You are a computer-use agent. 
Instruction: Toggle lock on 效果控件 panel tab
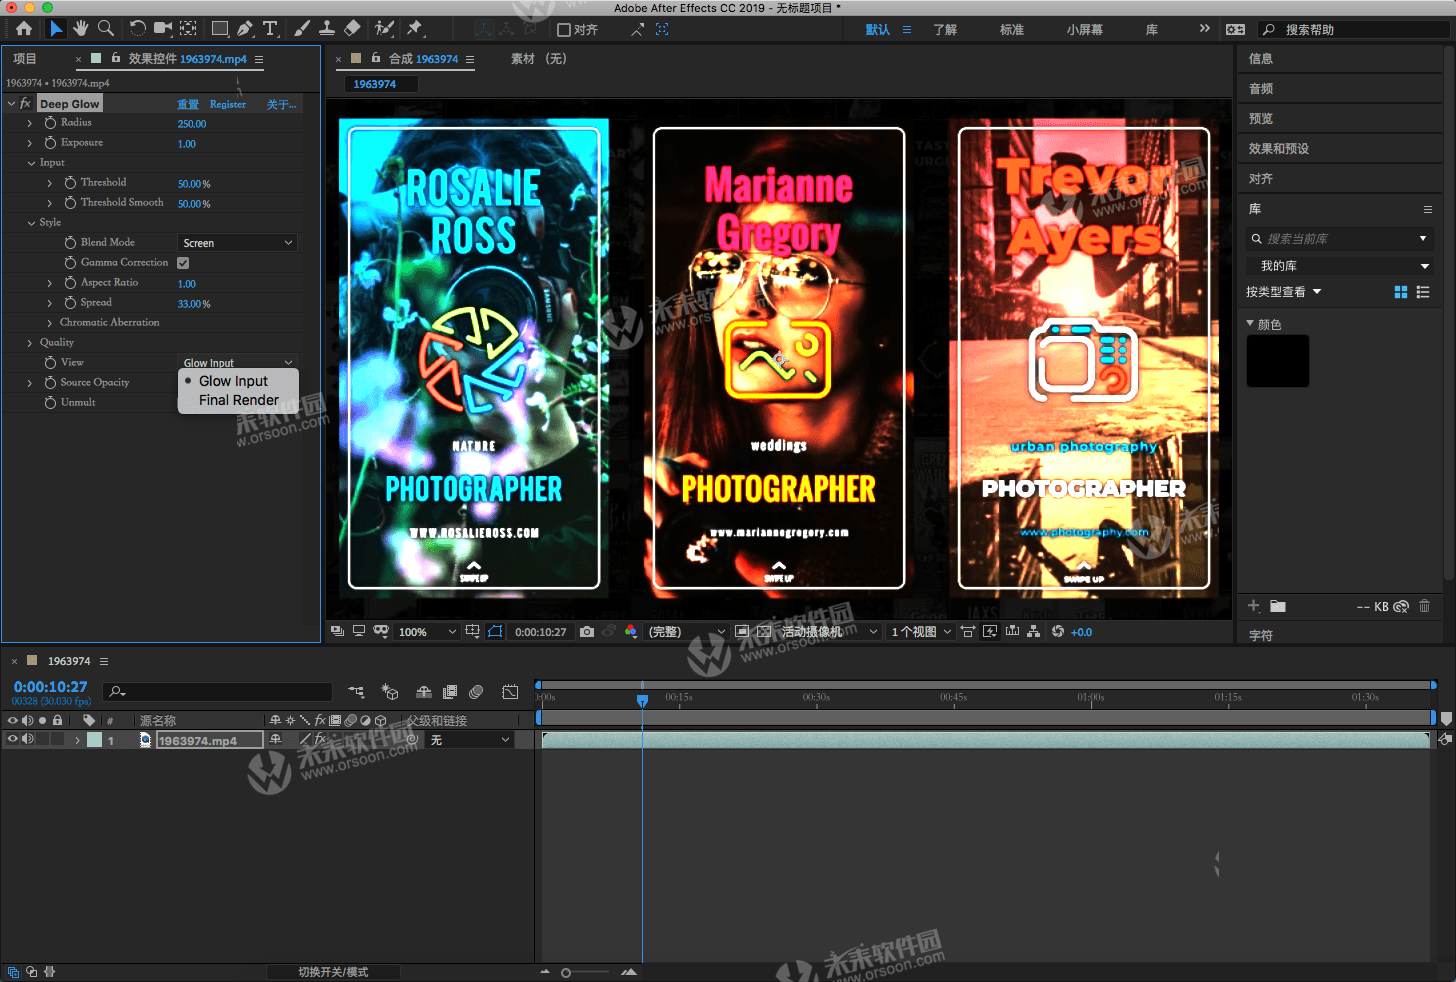(116, 59)
